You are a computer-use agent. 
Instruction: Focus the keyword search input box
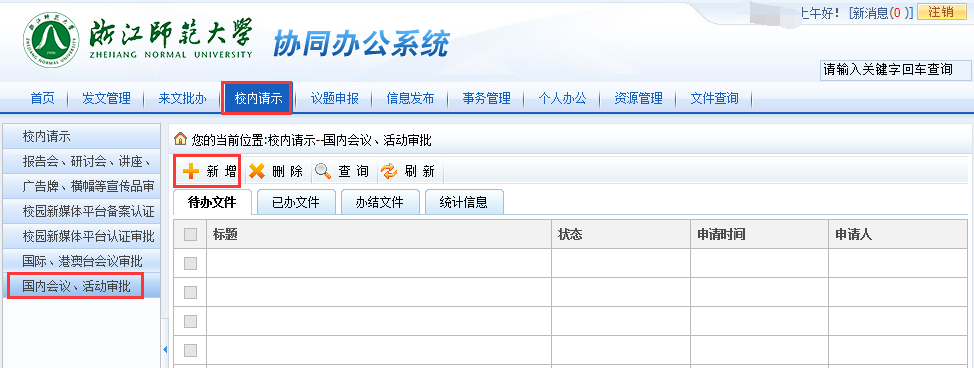point(895,70)
